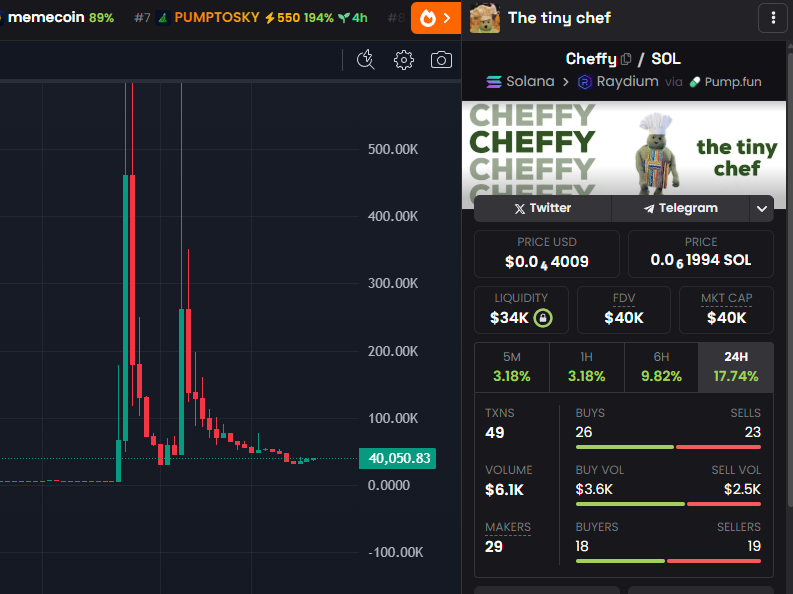Click the PRICE in SOL box
The width and height of the screenshot is (793, 594).
pyautogui.click(x=700, y=254)
